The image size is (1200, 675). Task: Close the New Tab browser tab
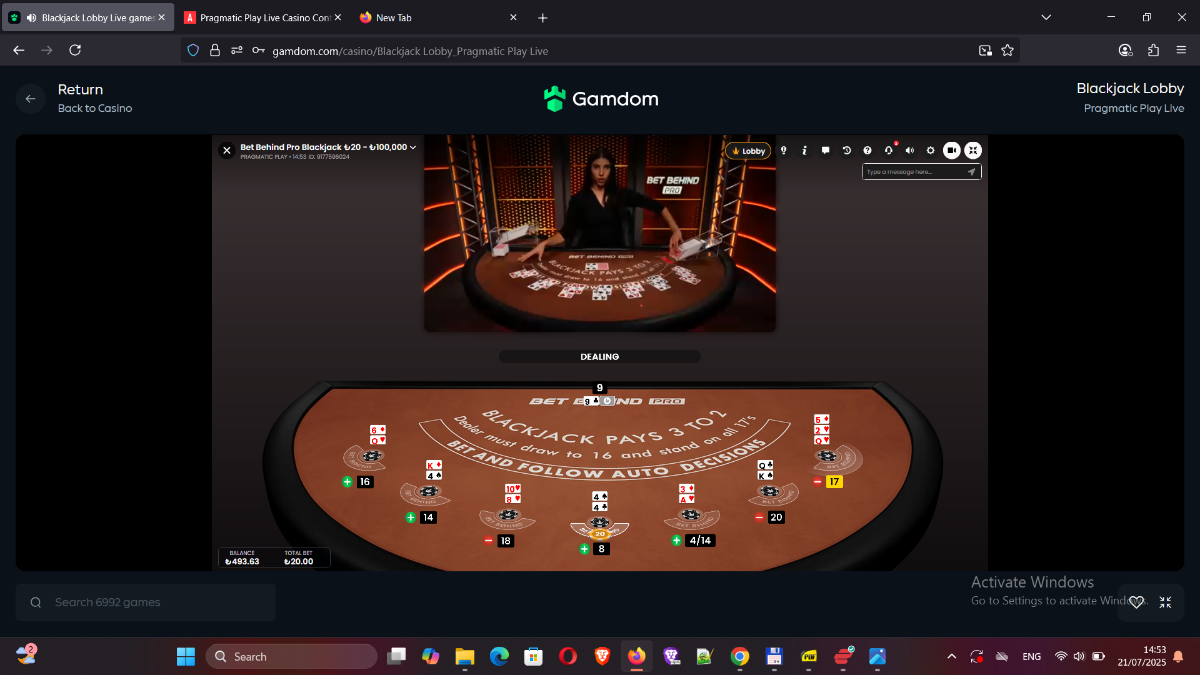pos(513,18)
